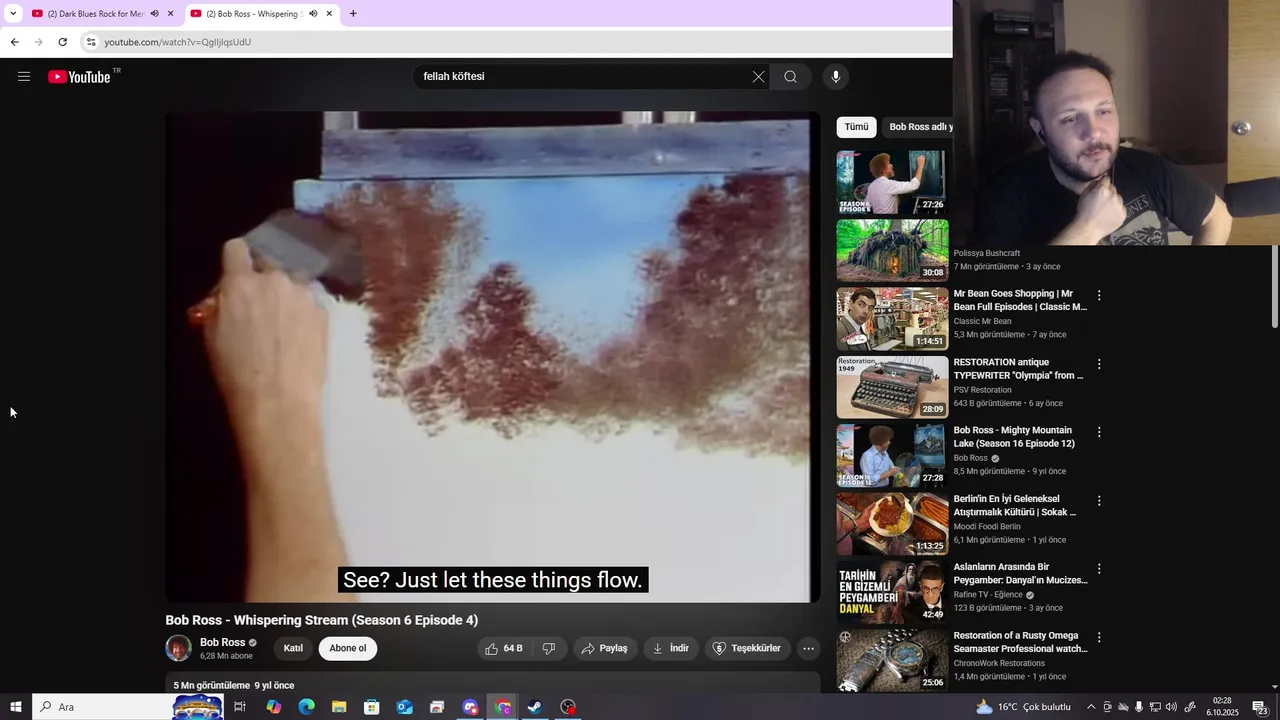Screen dimensions: 1280x720
Task: Run the search with the magnifier button
Action: (790, 76)
